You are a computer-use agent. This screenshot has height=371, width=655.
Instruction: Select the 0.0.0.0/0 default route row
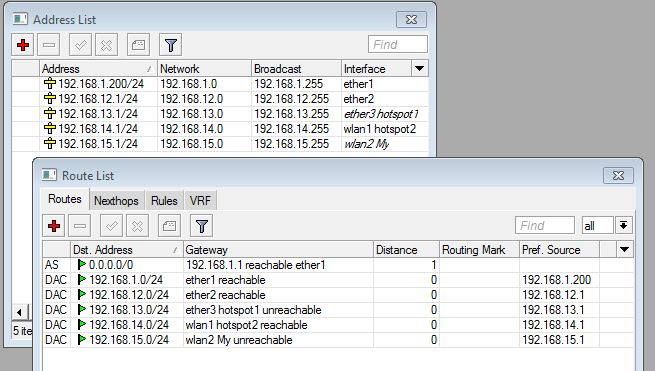(x=338, y=265)
